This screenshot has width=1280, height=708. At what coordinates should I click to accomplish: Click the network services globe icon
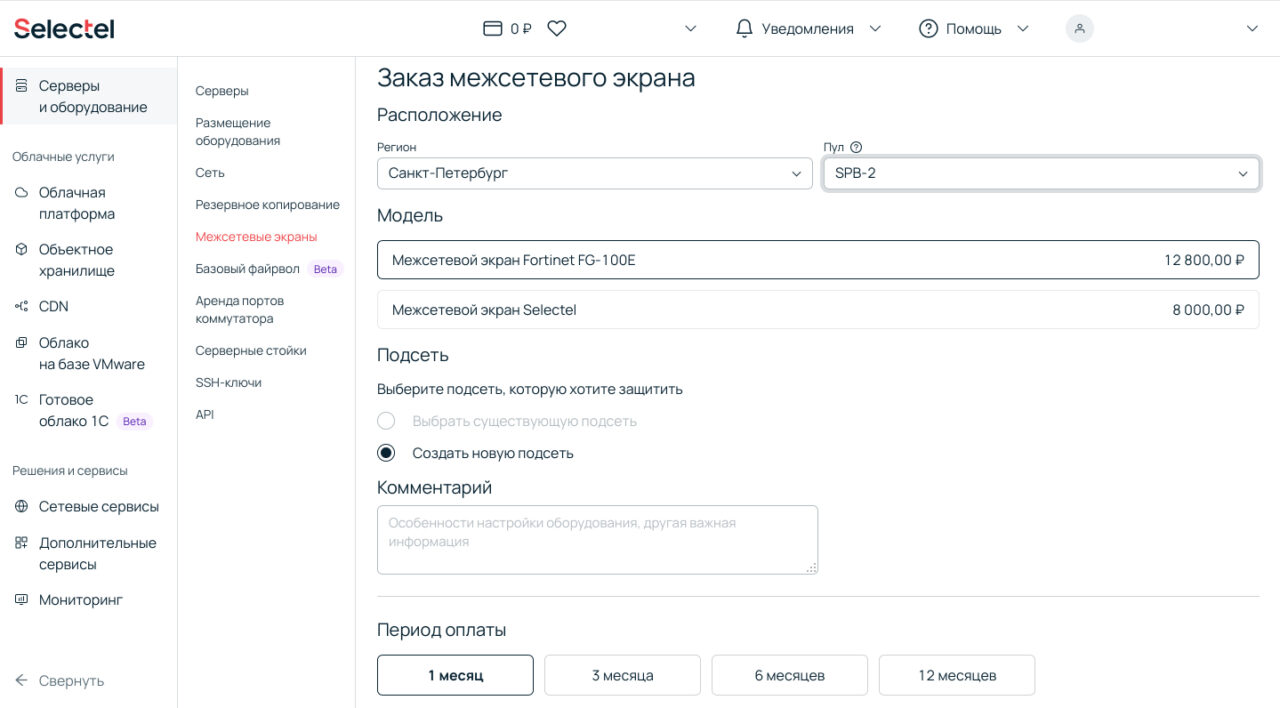pos(21,507)
